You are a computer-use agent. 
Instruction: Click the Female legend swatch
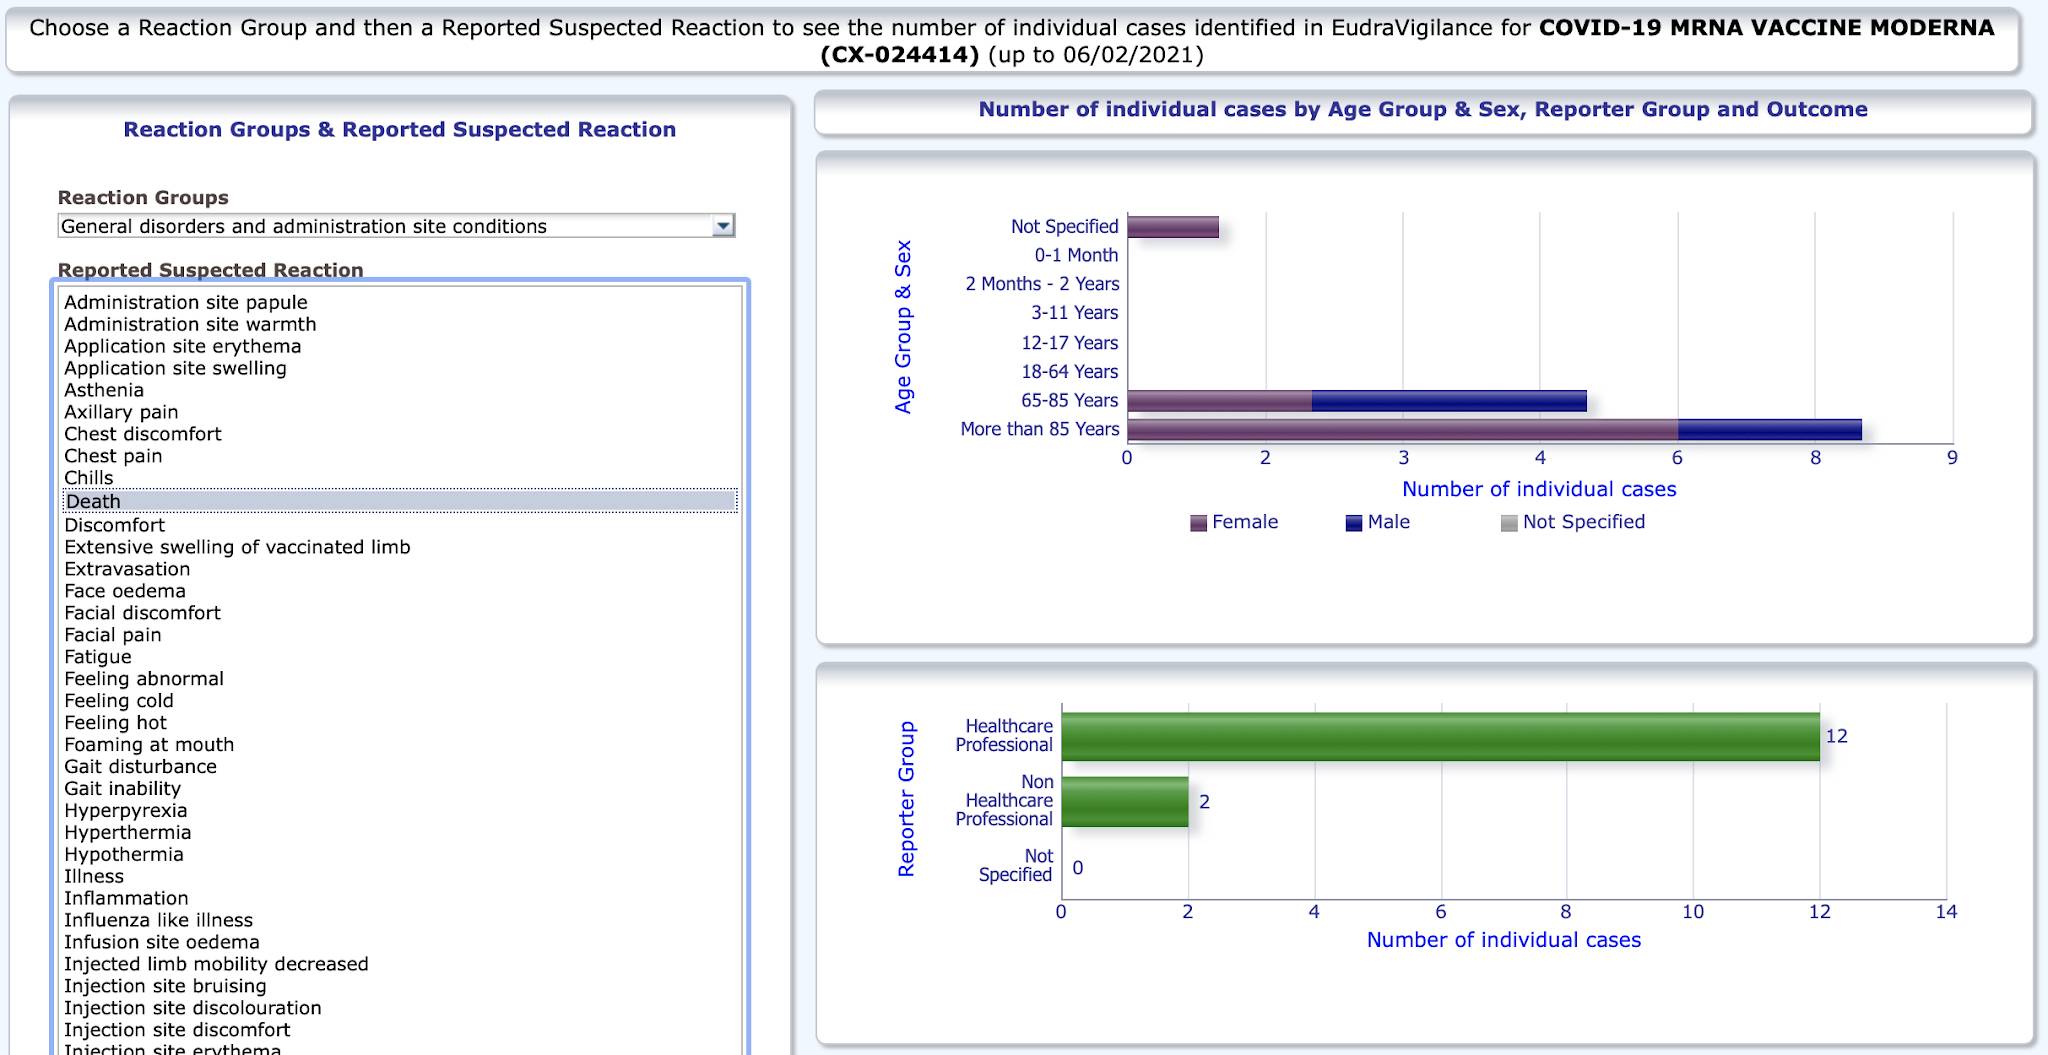point(1198,523)
